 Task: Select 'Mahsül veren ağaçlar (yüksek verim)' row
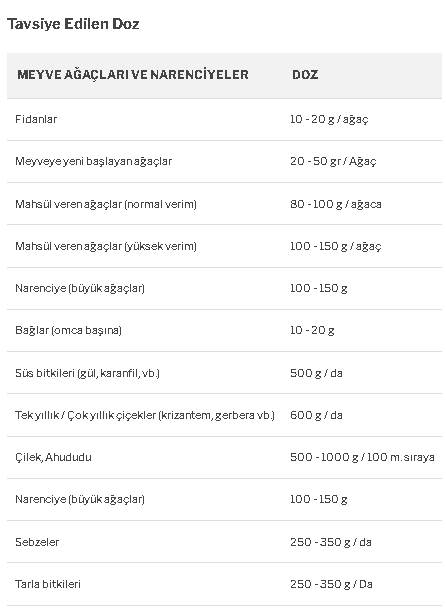point(224,246)
